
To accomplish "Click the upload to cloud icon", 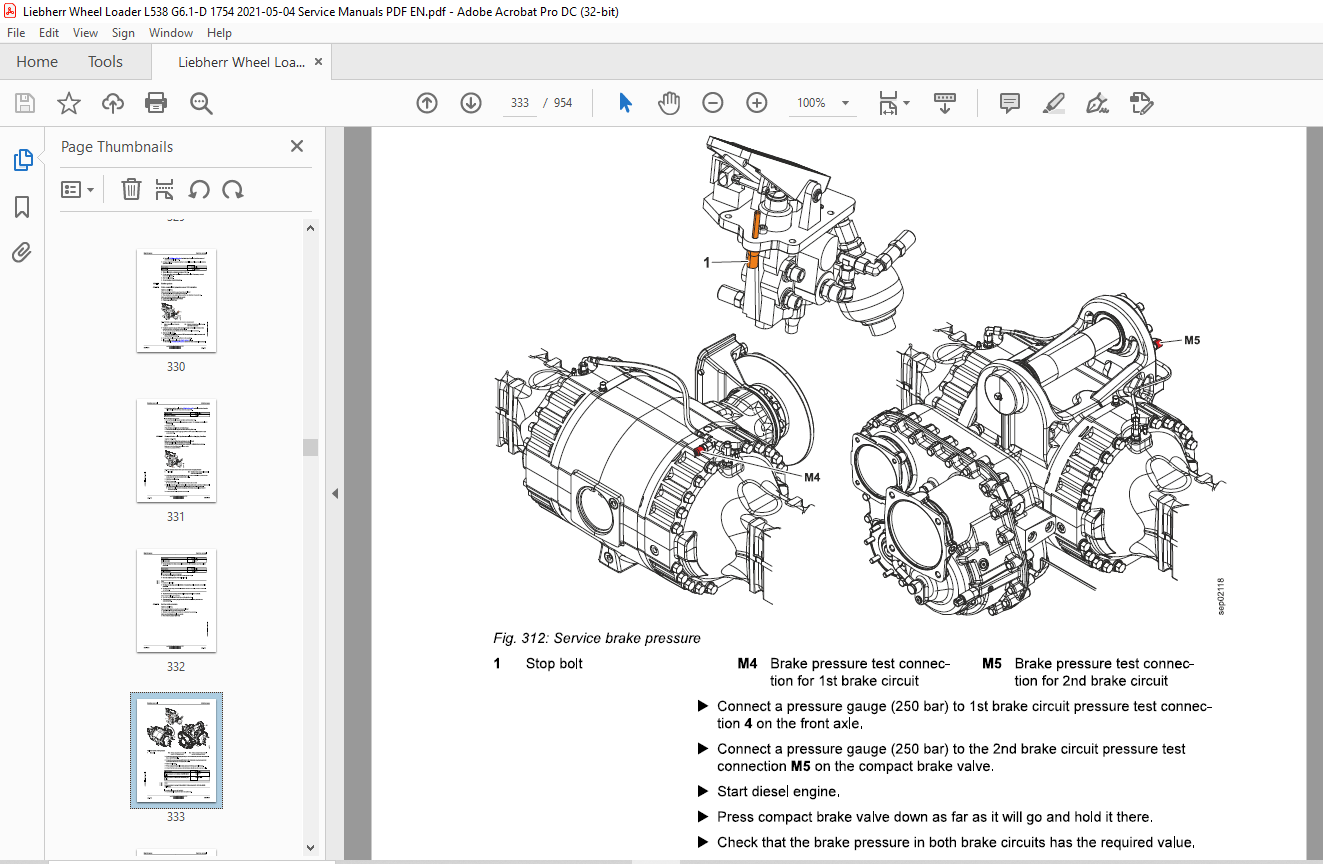I will point(113,103).
